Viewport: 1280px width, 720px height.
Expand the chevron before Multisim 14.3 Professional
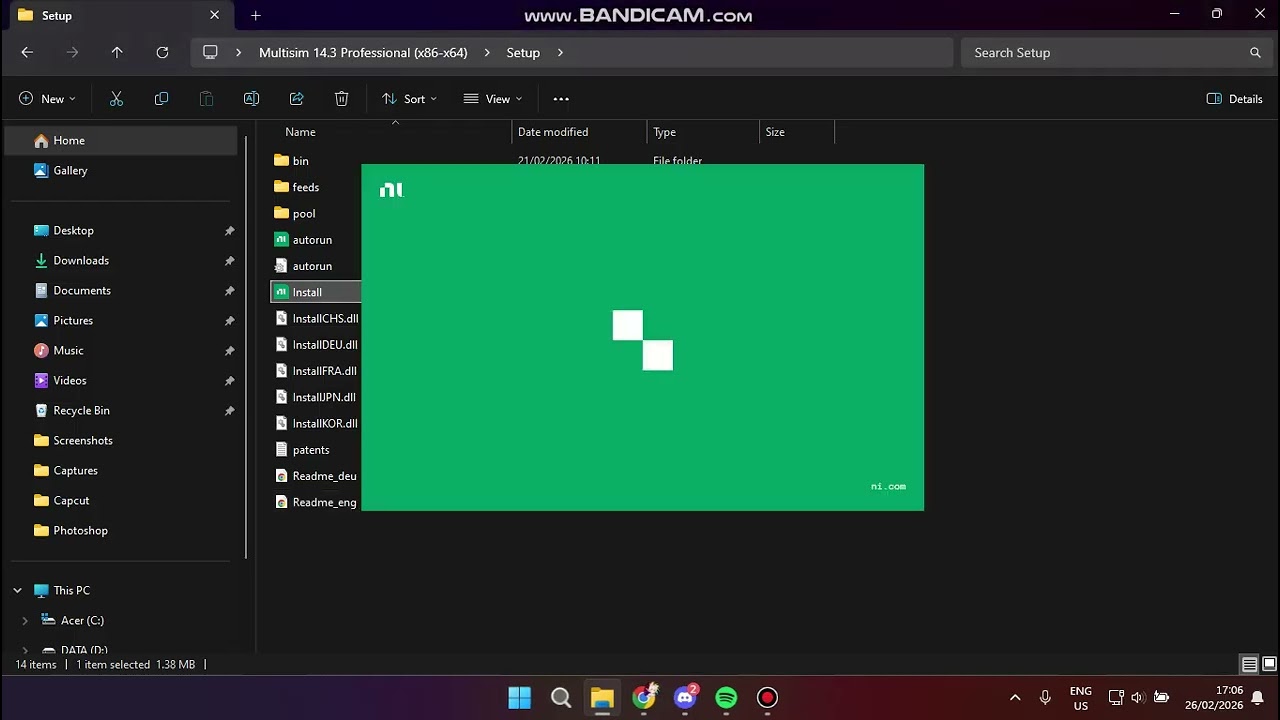(238, 53)
